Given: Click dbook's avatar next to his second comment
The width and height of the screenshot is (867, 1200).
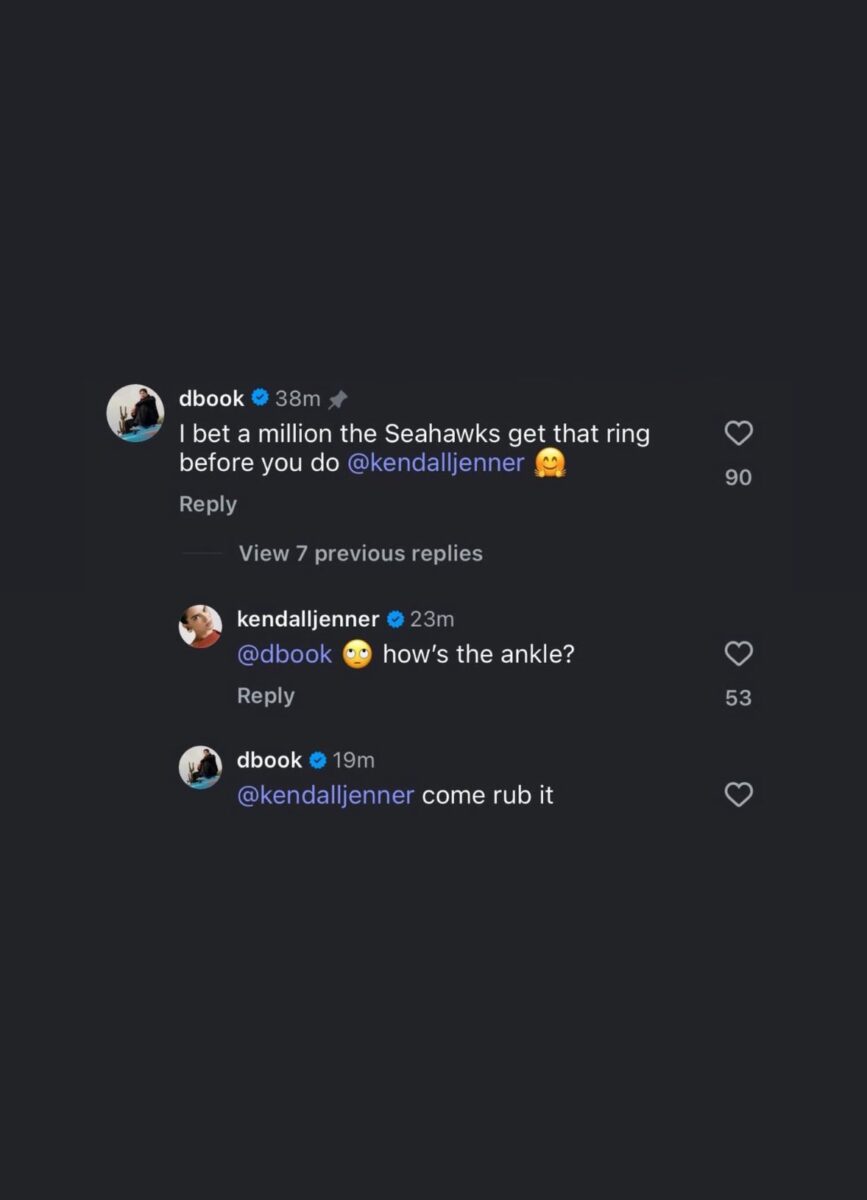Looking at the screenshot, I should click(x=199, y=768).
